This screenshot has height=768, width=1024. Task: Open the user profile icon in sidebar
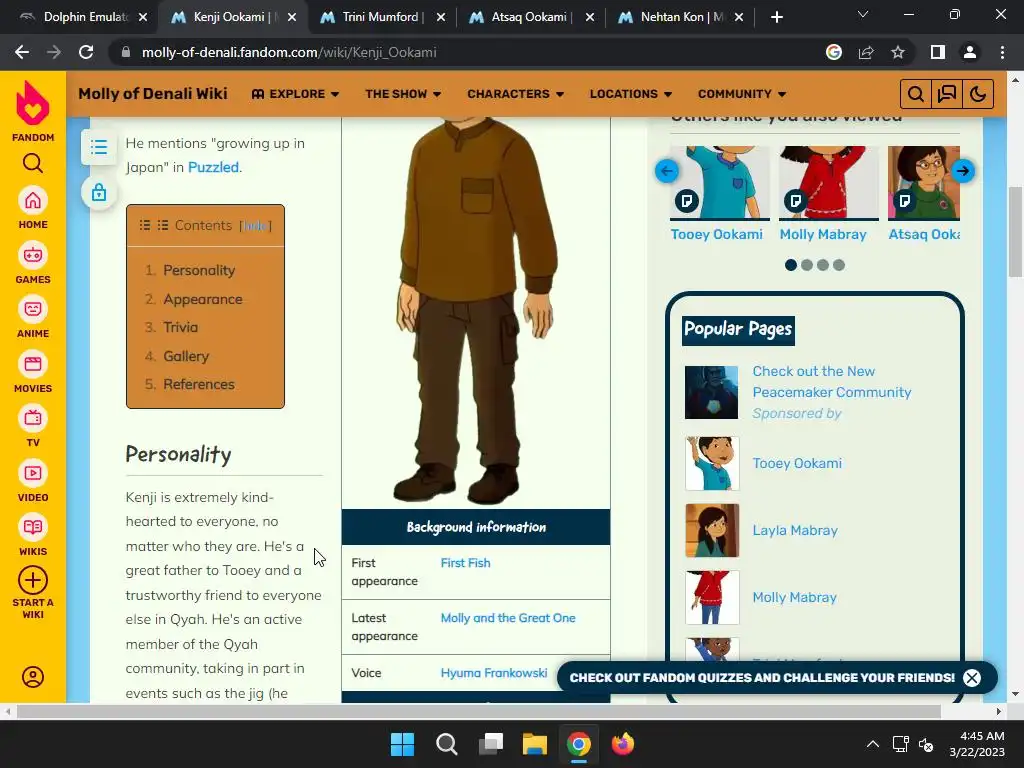(x=33, y=677)
